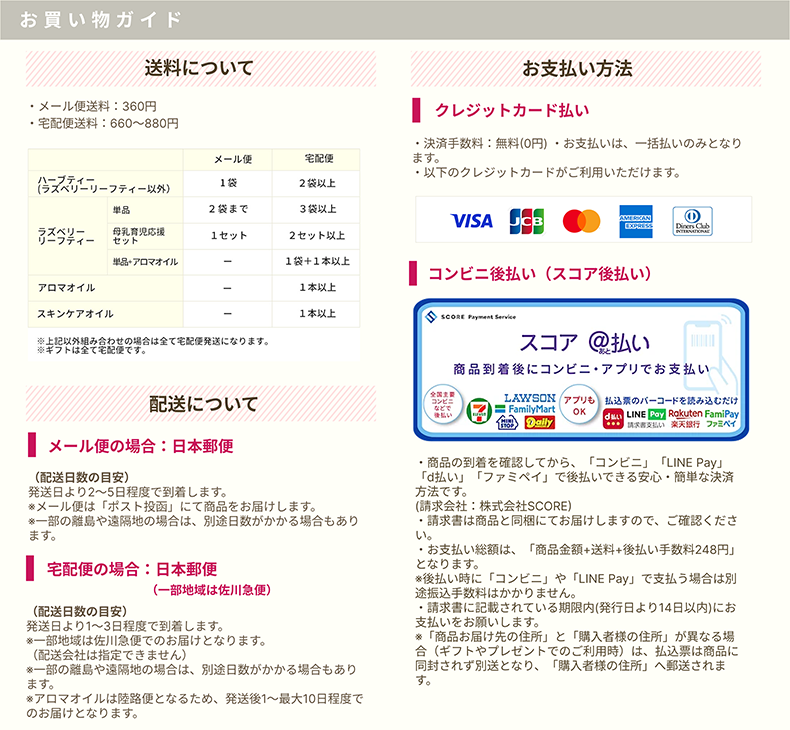Viewport: 790px width, 730px height.
Task: Click the LAWSON logo
Action: [529, 397]
